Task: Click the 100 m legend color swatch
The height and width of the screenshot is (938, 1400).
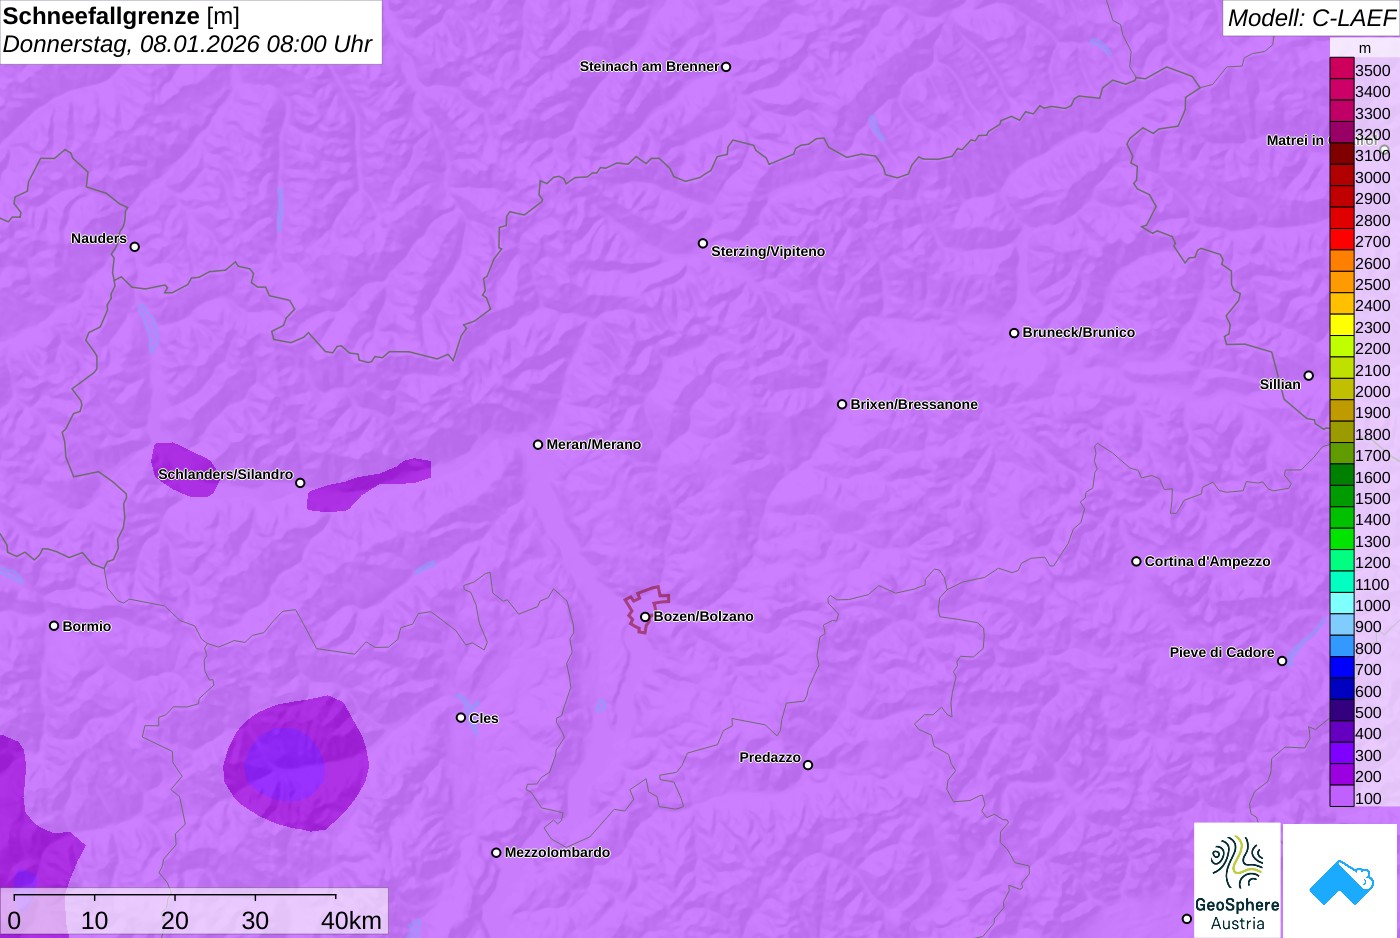Action: click(x=1342, y=797)
